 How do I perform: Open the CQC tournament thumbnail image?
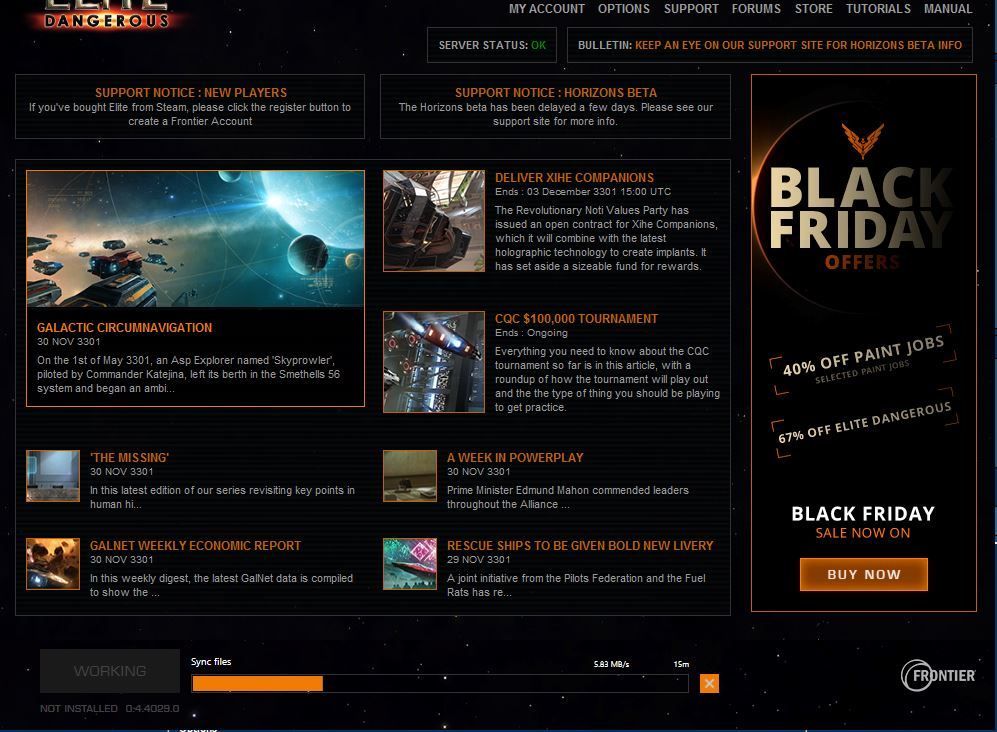tap(434, 362)
